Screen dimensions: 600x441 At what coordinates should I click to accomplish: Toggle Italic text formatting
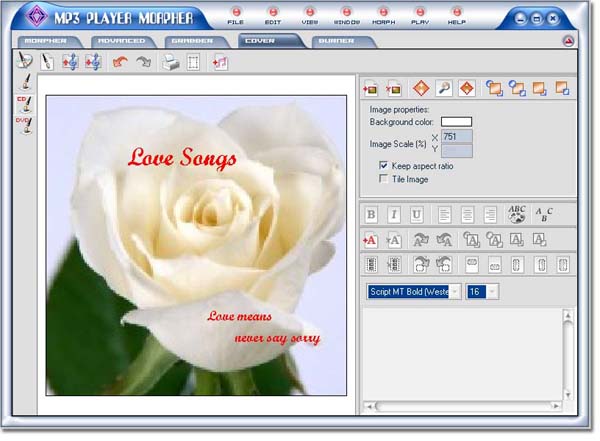click(394, 215)
